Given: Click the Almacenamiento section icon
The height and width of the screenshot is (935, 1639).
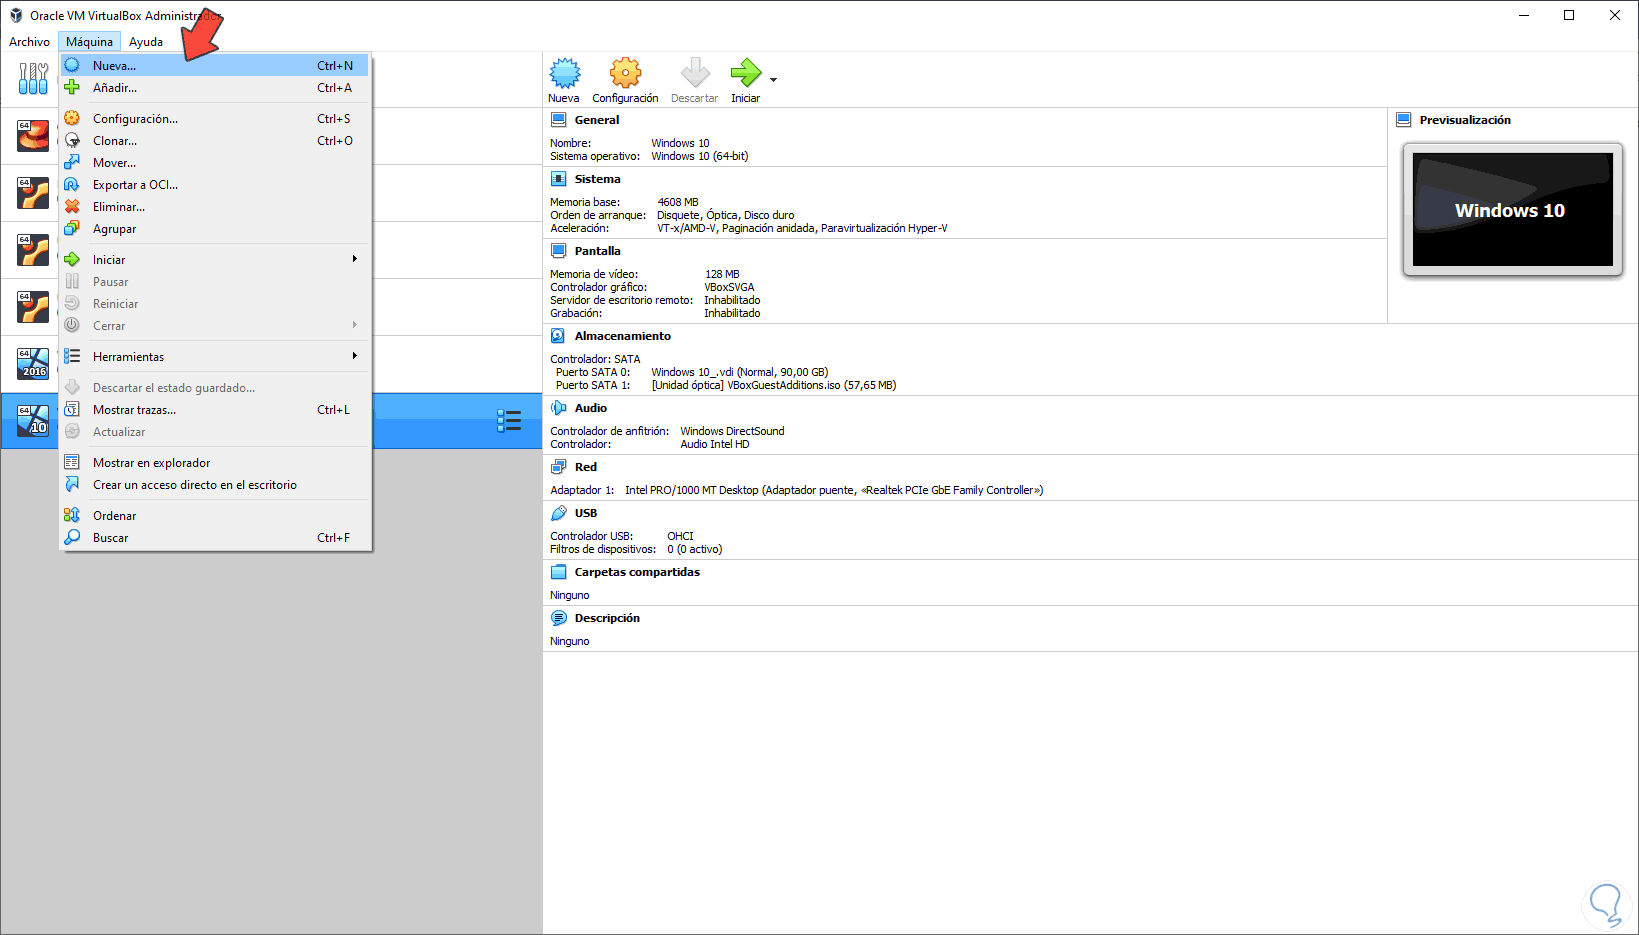Looking at the screenshot, I should tap(559, 336).
